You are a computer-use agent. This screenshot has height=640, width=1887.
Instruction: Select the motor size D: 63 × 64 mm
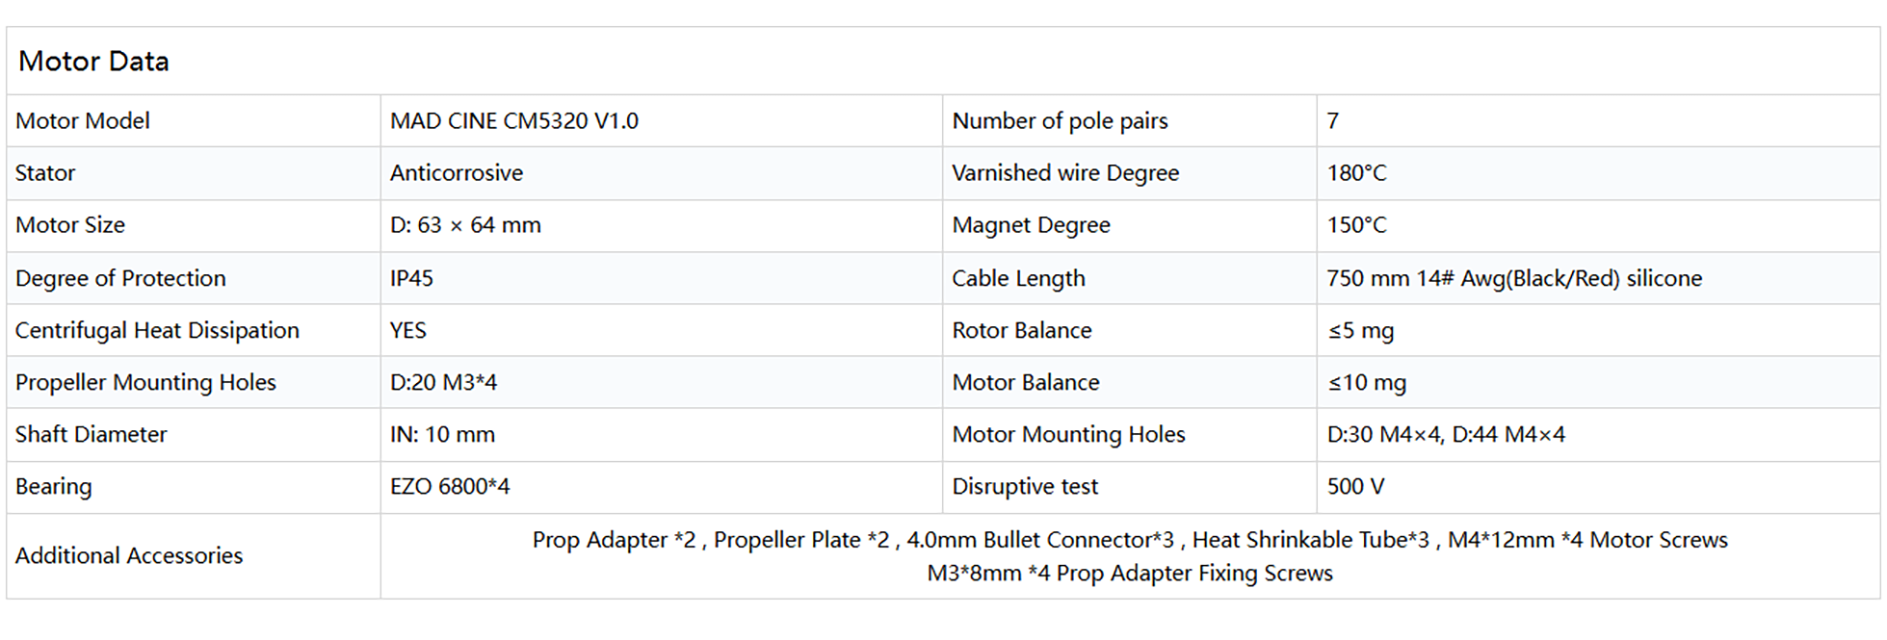[x=465, y=225]
